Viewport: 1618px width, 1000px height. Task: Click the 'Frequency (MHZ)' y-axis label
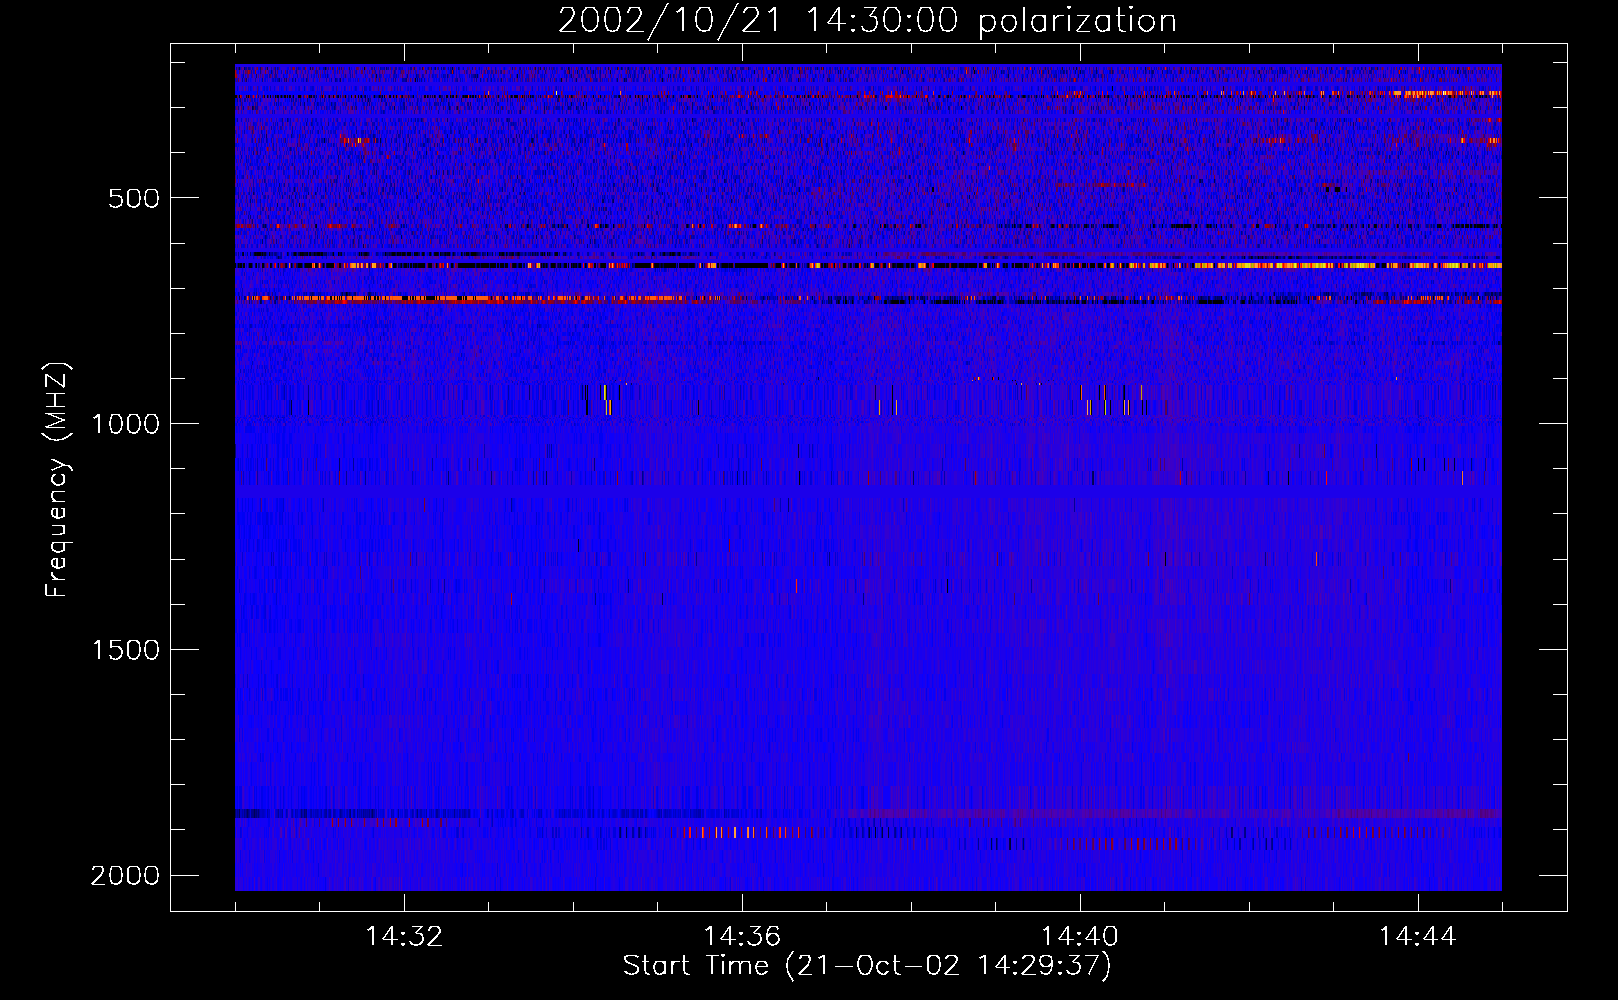pyautogui.click(x=57, y=479)
